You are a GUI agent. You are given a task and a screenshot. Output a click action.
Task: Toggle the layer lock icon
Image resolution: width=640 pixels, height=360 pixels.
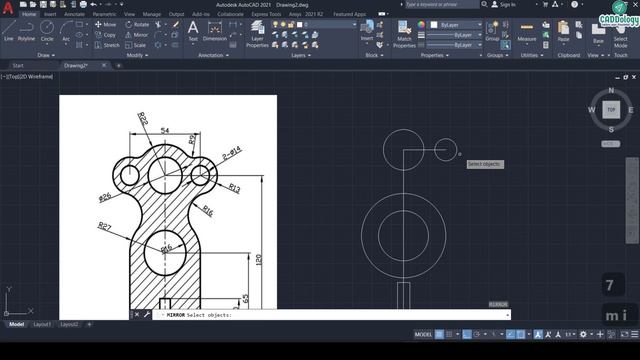coord(291,25)
